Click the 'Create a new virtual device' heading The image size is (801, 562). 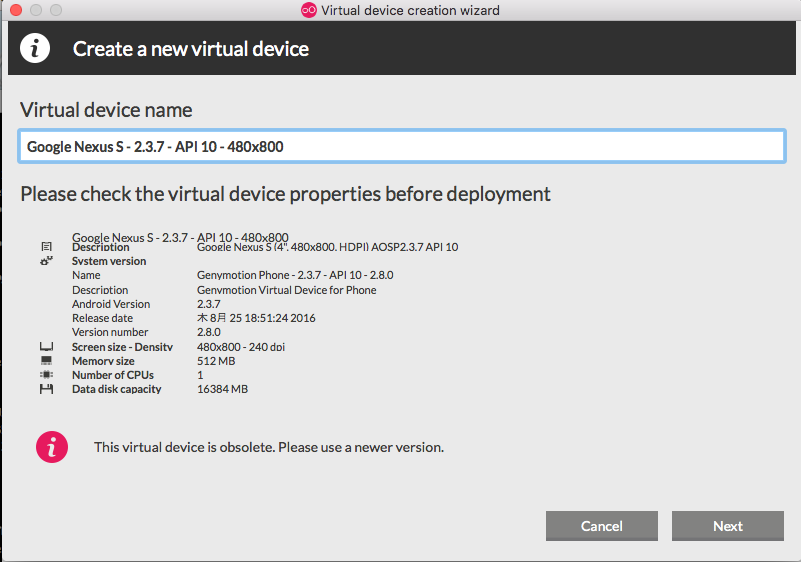[x=191, y=49]
